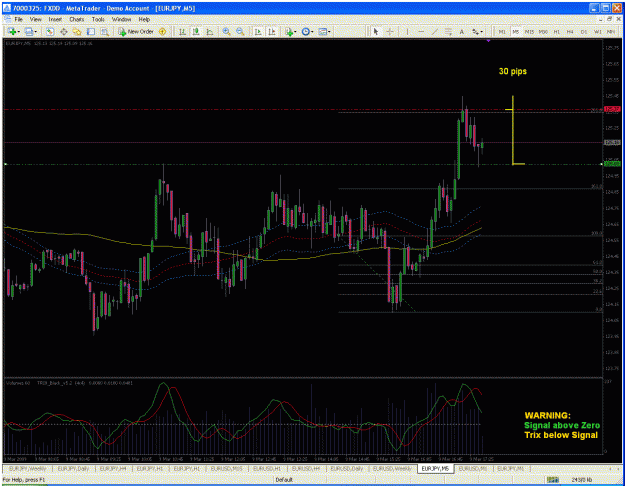This screenshot has width=625, height=486.
Task: Switch chart to line chart style
Action: pyautogui.click(x=210, y=31)
